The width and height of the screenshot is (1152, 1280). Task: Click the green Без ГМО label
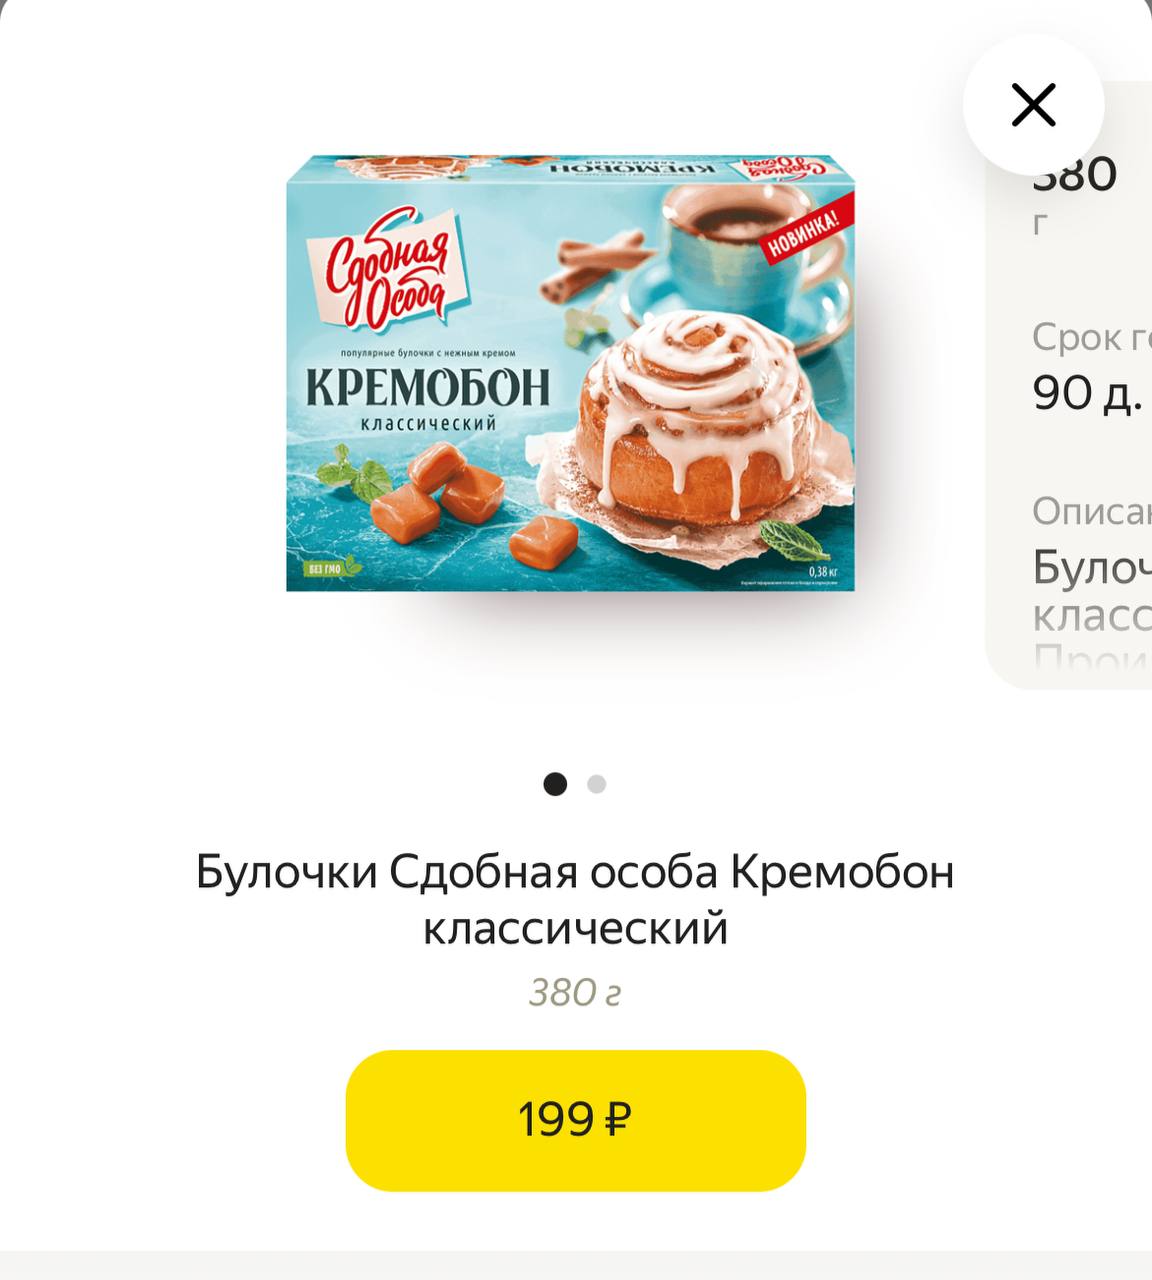tap(327, 568)
